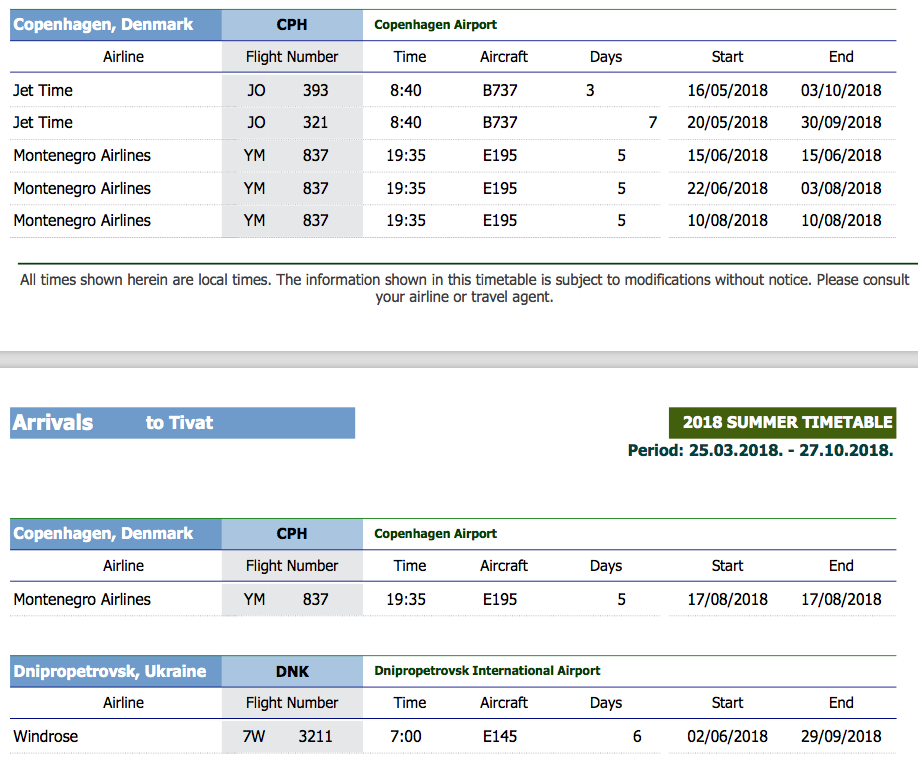Select aircraft "B737" in the JO 321 row
The image size is (918, 776).
(x=500, y=122)
